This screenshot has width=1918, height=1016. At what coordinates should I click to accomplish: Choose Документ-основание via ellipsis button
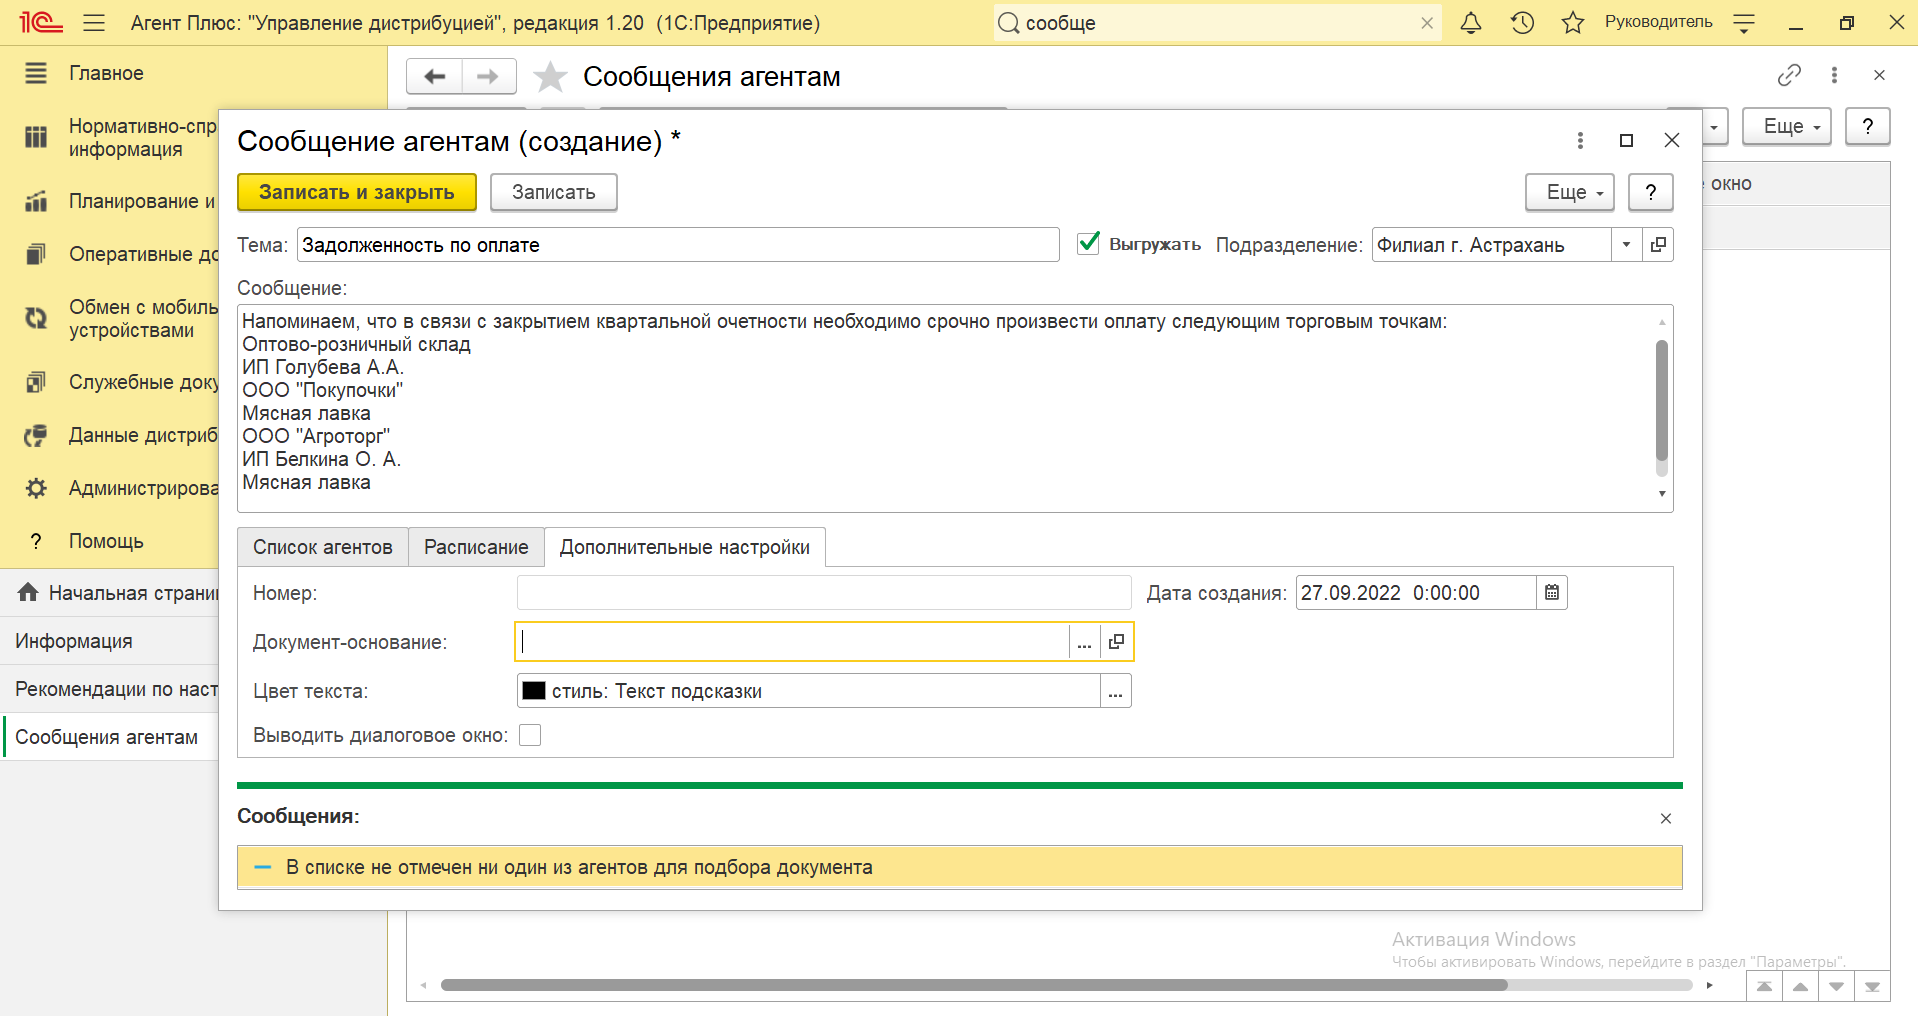1084,642
